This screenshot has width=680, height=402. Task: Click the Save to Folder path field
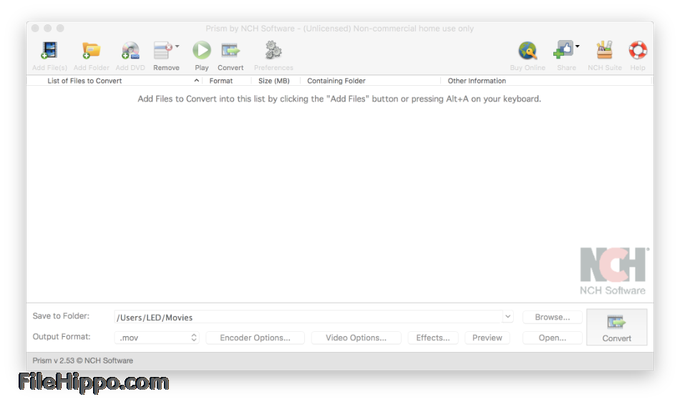click(308, 317)
